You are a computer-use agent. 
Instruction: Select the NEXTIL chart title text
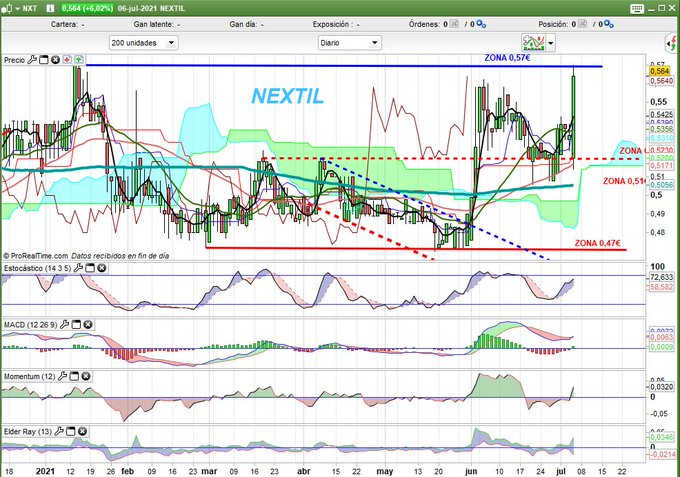coord(288,96)
